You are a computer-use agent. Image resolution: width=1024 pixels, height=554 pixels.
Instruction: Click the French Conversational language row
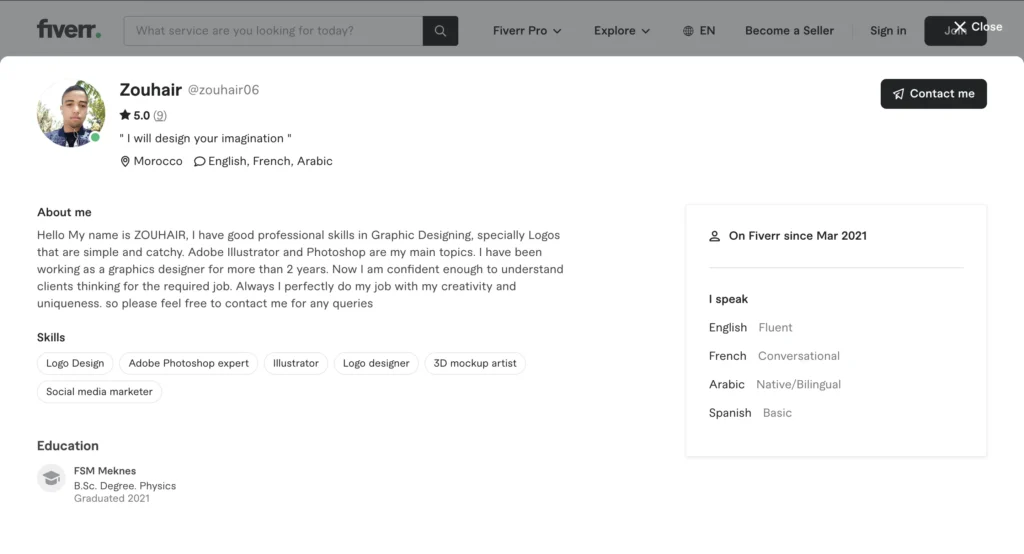click(775, 356)
